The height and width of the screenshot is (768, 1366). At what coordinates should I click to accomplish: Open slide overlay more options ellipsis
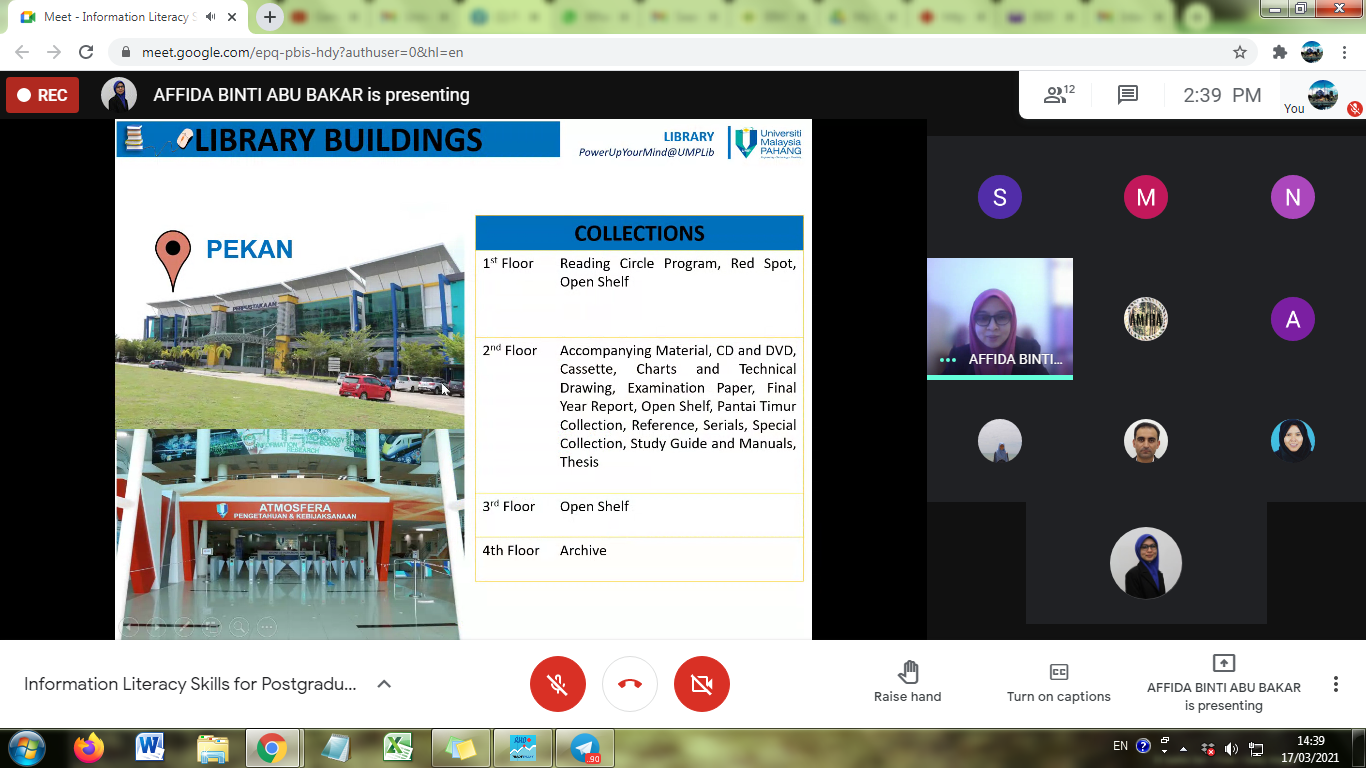click(x=267, y=627)
